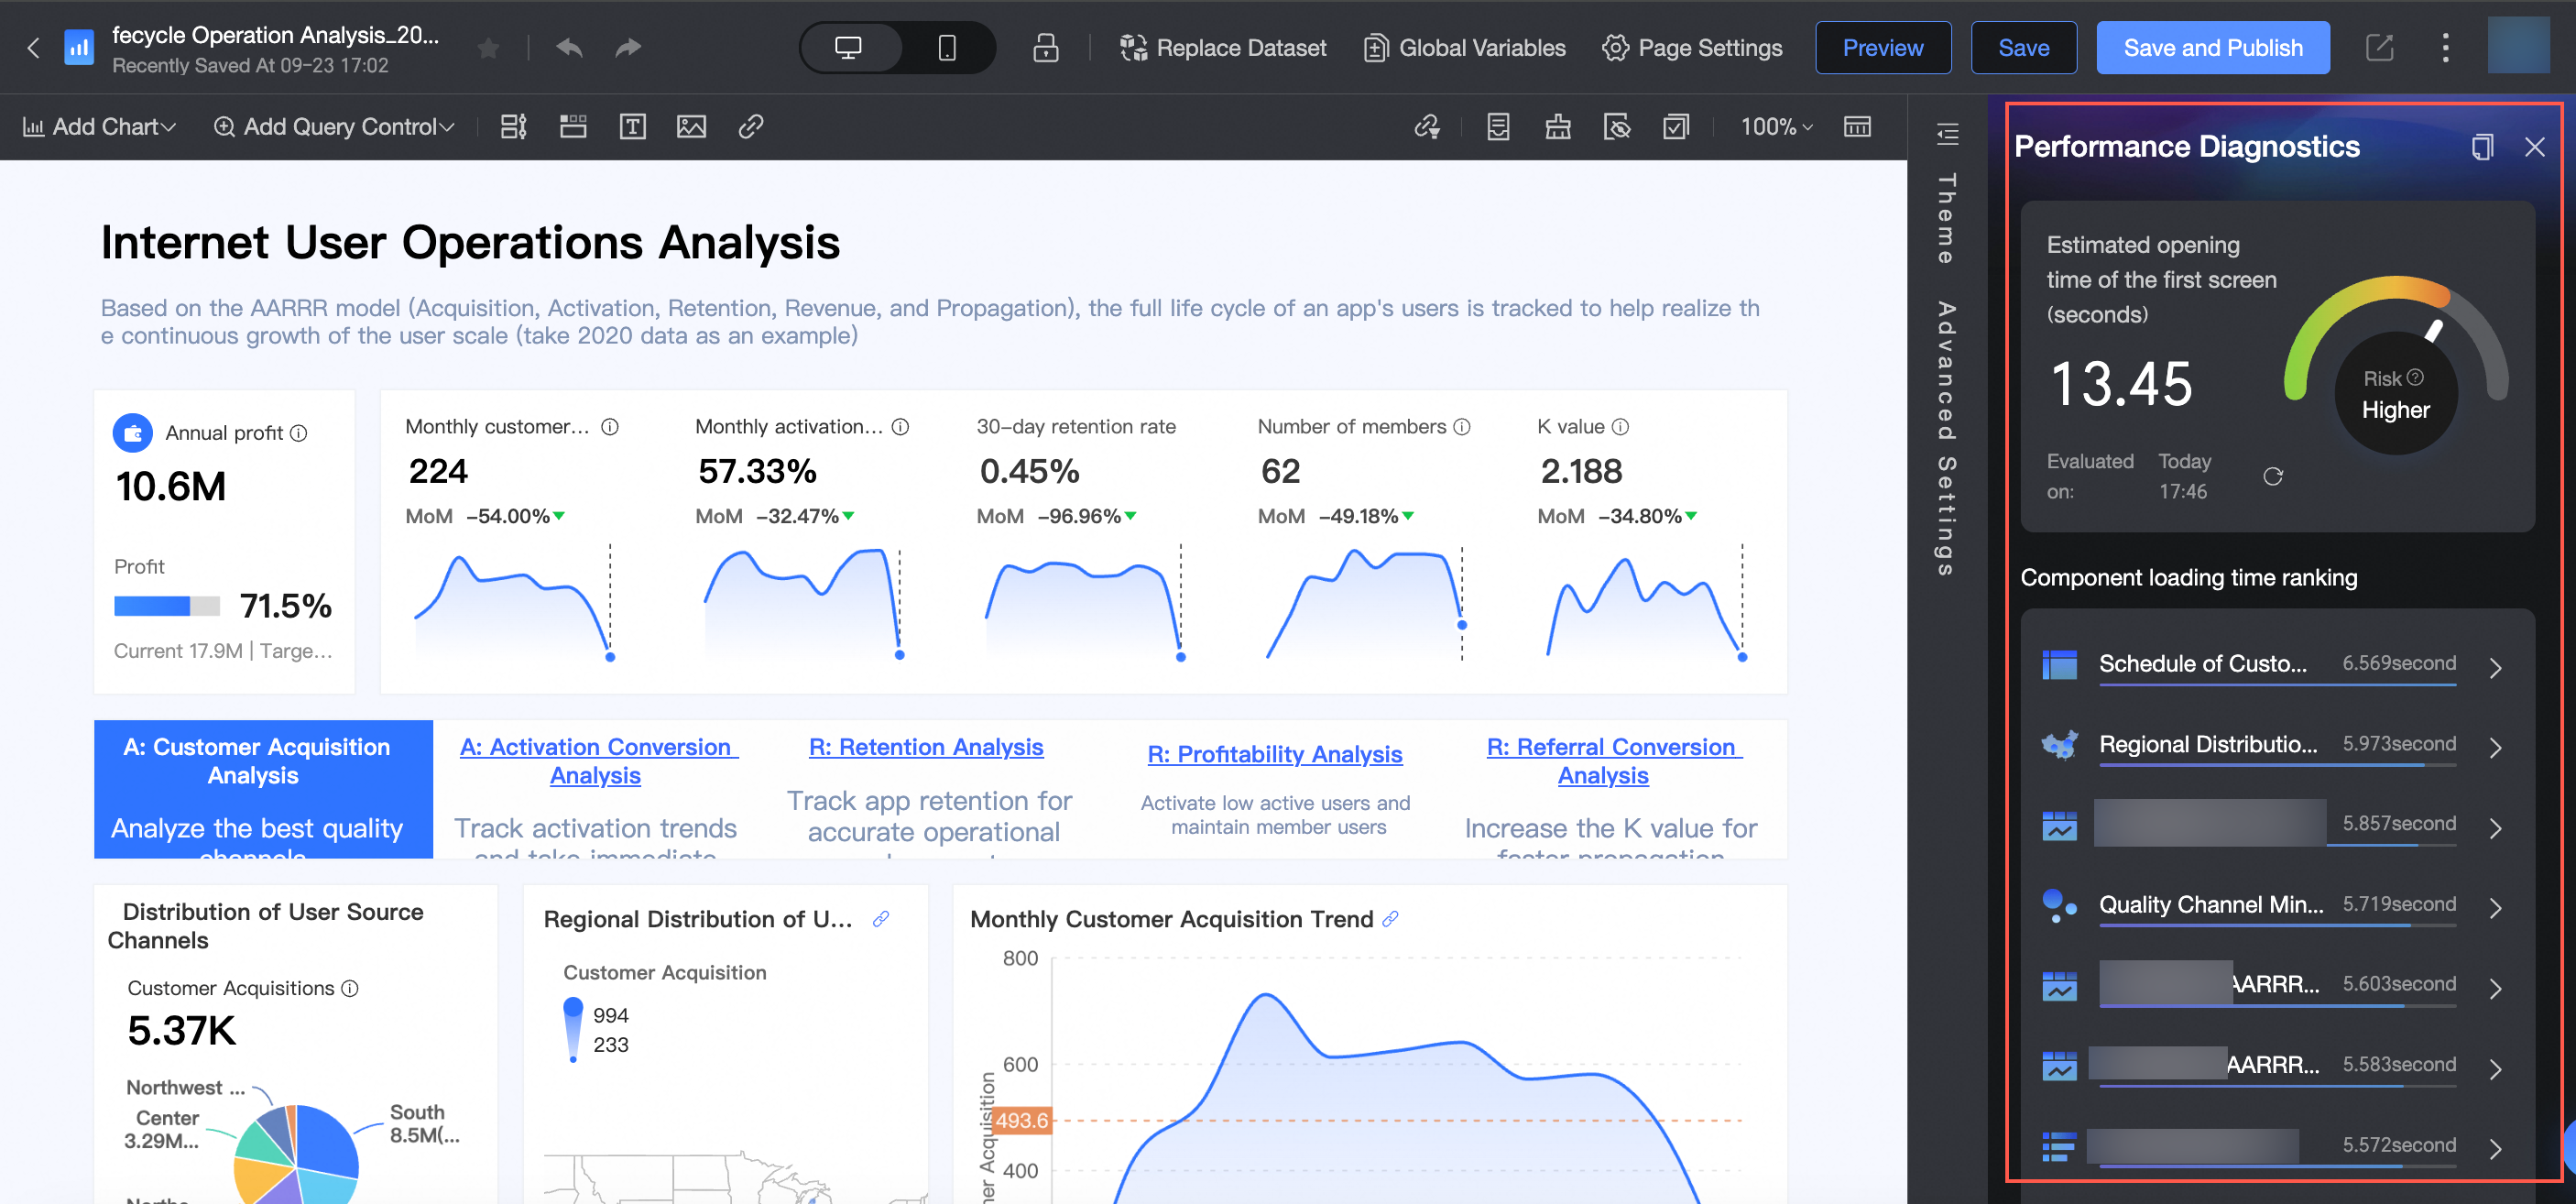Click the Profit progress bar
Screen dimensions: 2576x1204
point(166,605)
